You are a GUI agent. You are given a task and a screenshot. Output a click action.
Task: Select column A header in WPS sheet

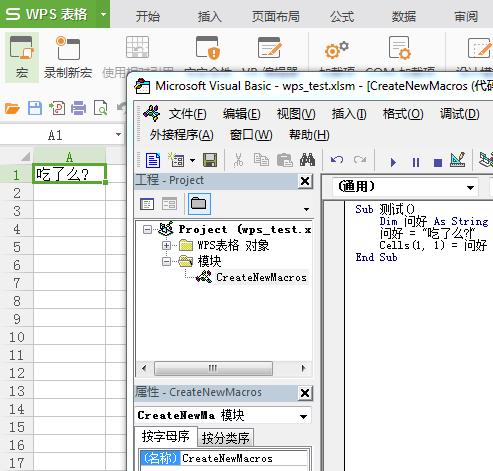click(x=69, y=156)
